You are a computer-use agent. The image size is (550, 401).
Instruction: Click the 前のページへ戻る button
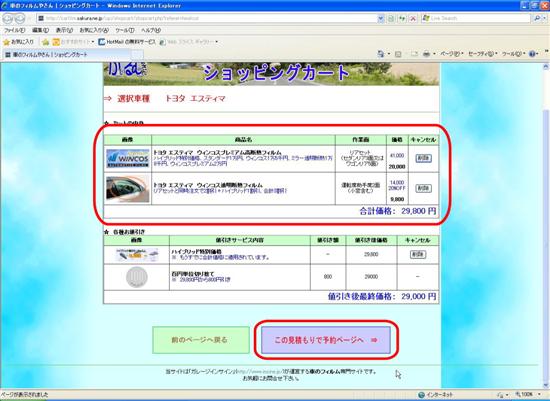pyautogui.click(x=201, y=340)
